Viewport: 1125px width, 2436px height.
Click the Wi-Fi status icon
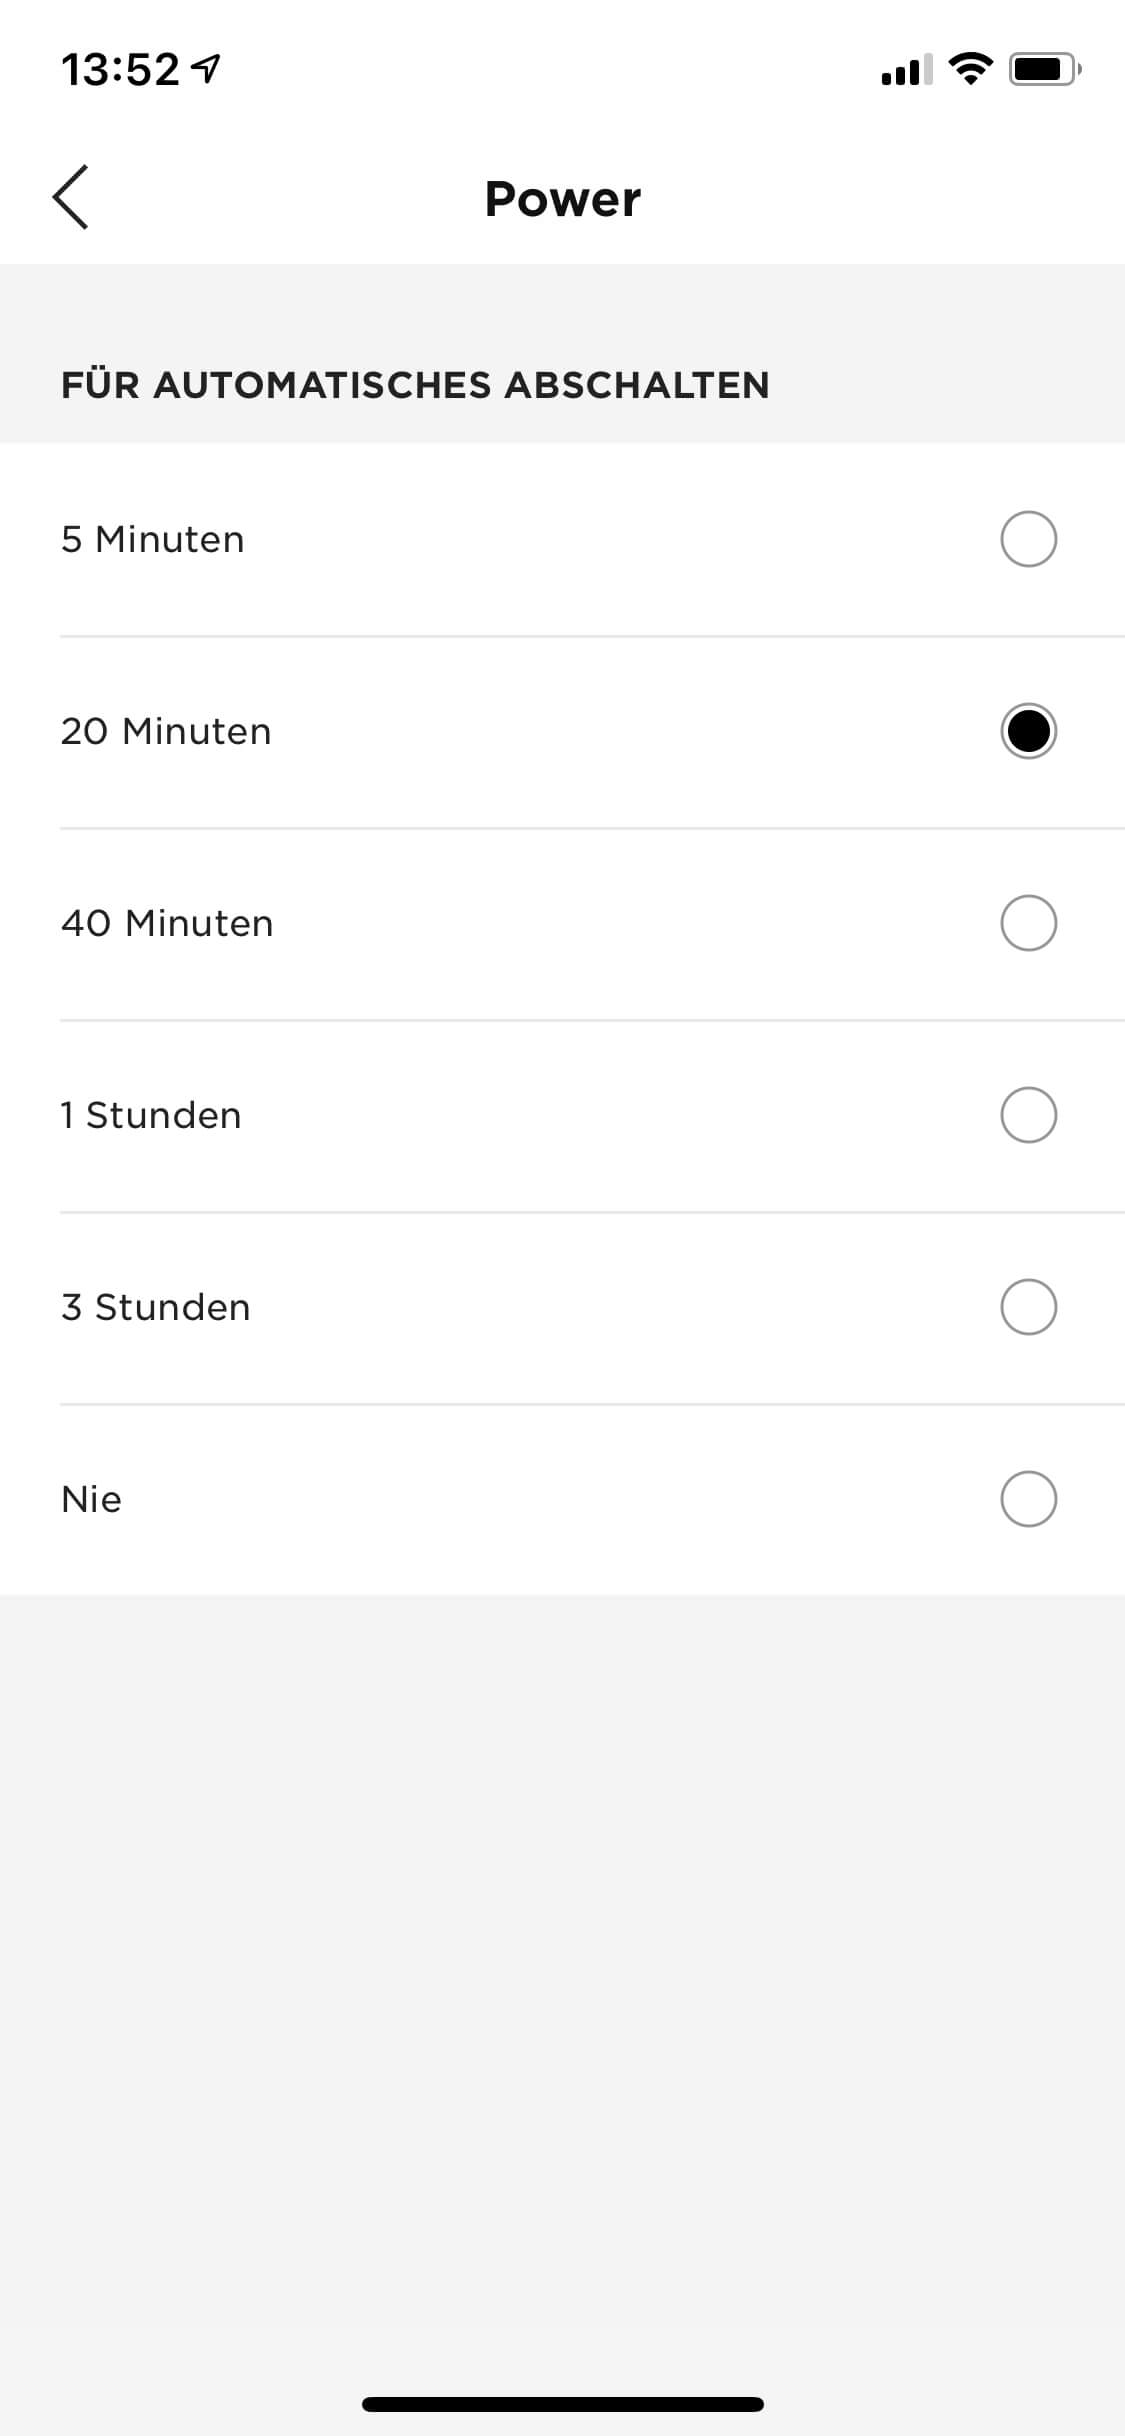969,68
